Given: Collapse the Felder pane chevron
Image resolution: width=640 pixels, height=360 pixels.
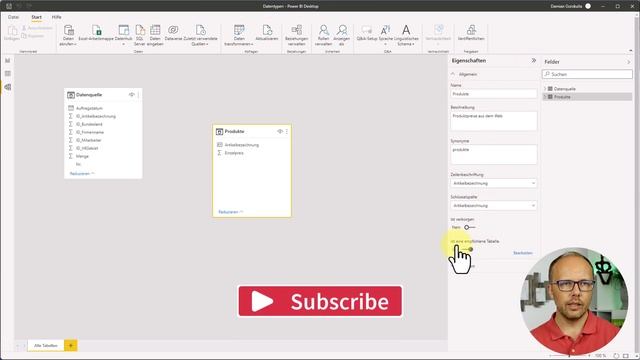Looking at the screenshot, I should click(x=629, y=62).
